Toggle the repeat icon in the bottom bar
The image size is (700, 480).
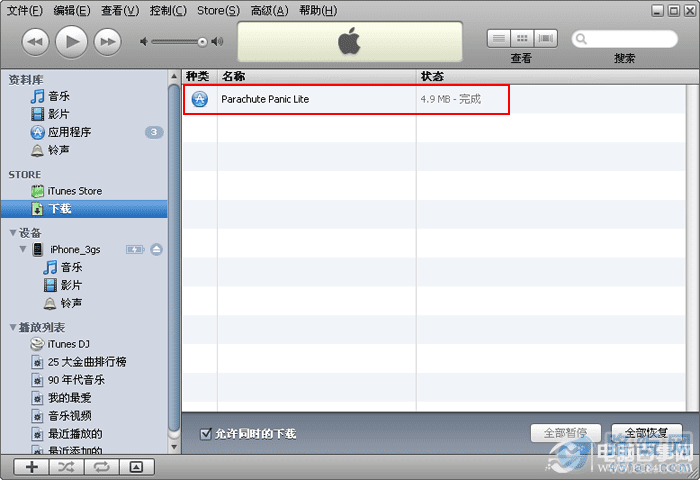101,467
